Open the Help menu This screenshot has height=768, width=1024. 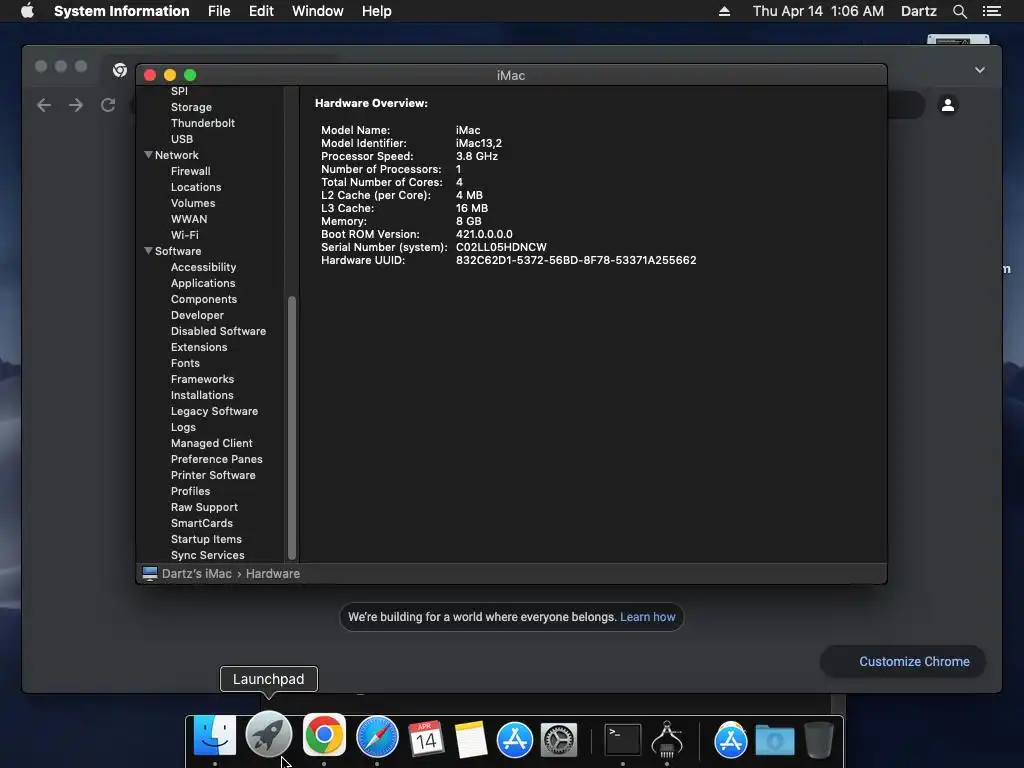[x=377, y=11]
